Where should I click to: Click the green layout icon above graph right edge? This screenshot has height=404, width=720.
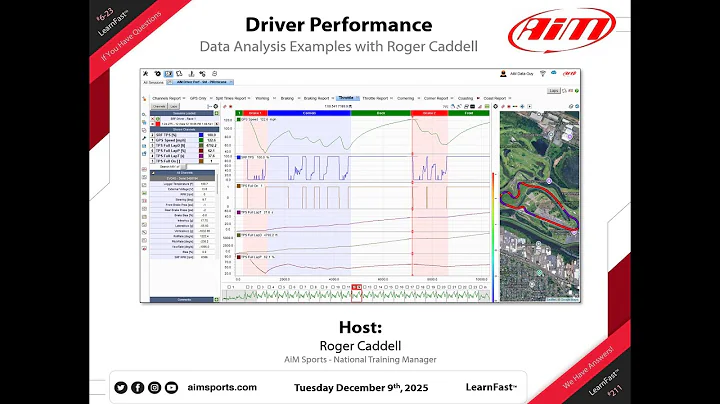[x=487, y=106]
